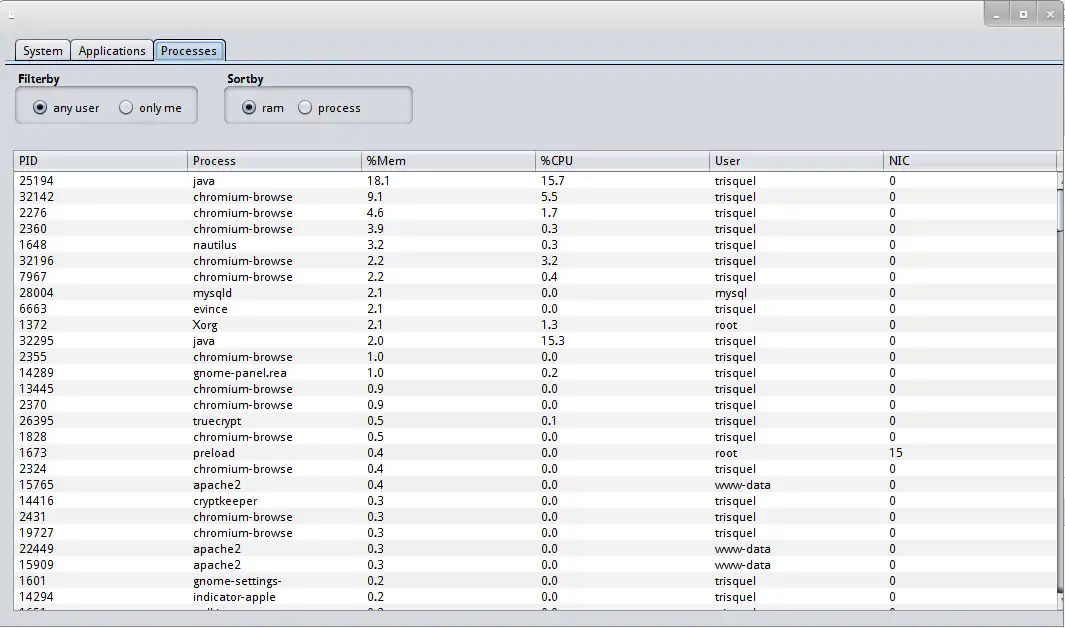Select the 'any user' filter option

click(x=40, y=108)
